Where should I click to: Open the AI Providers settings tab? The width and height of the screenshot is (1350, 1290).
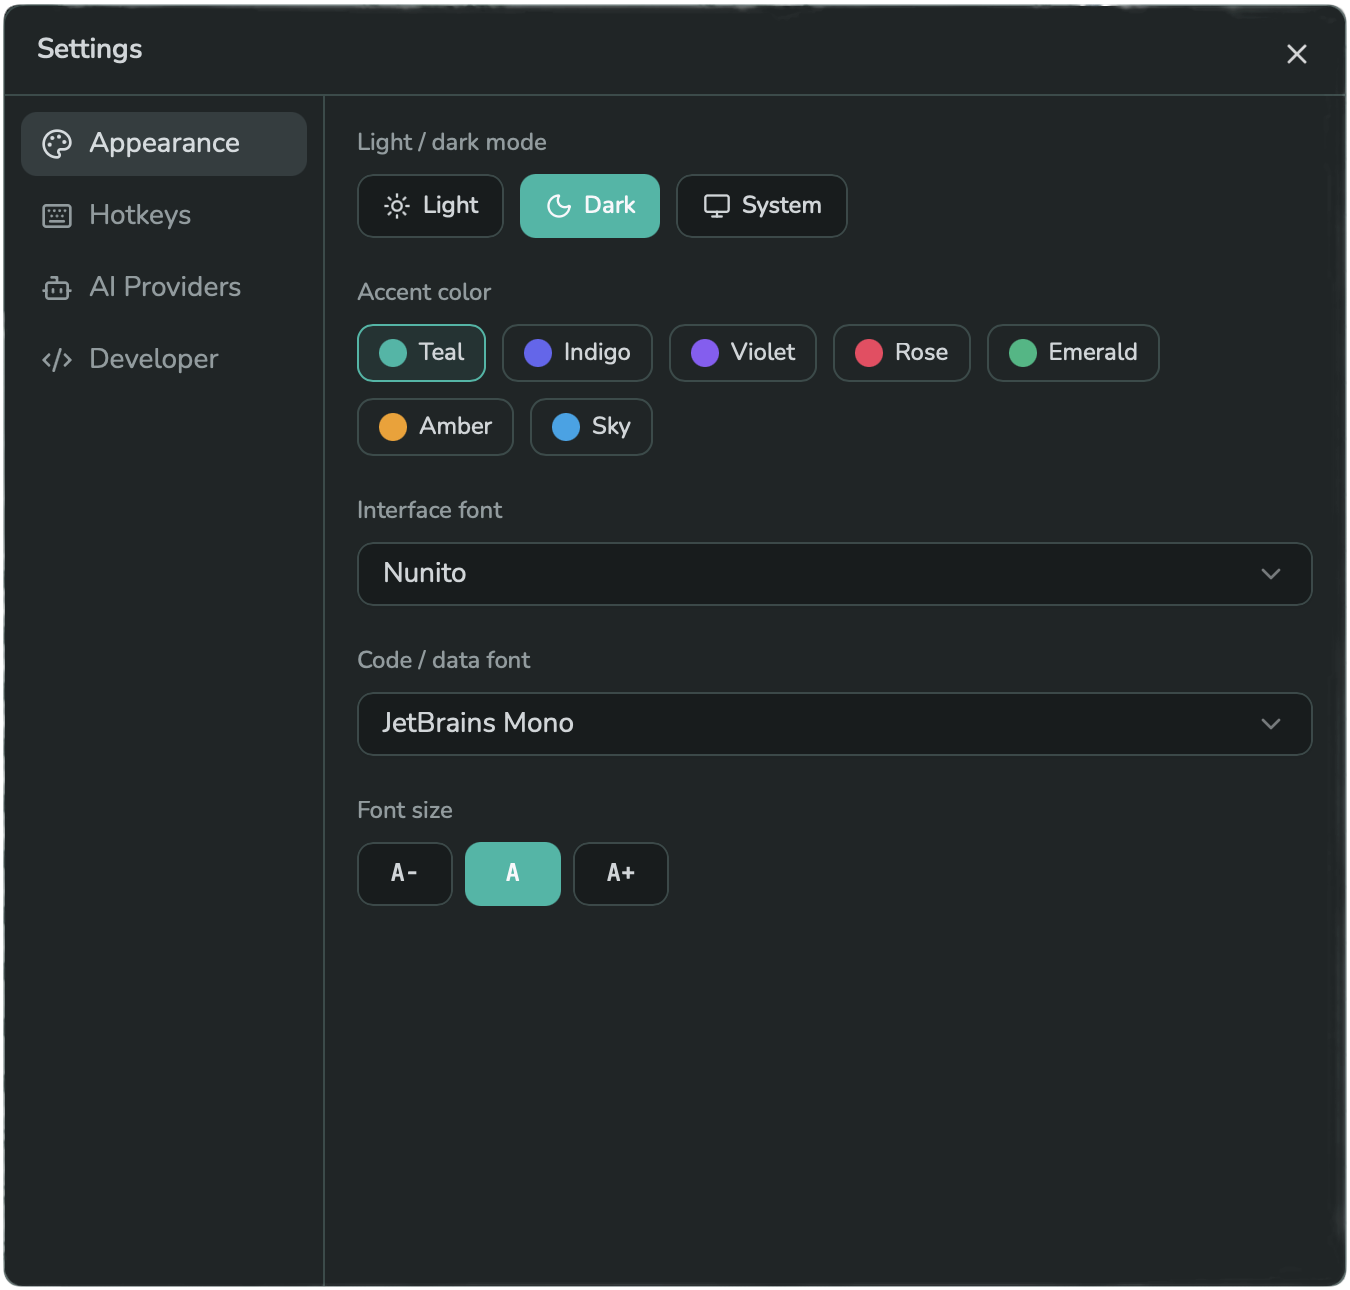[x=164, y=288]
